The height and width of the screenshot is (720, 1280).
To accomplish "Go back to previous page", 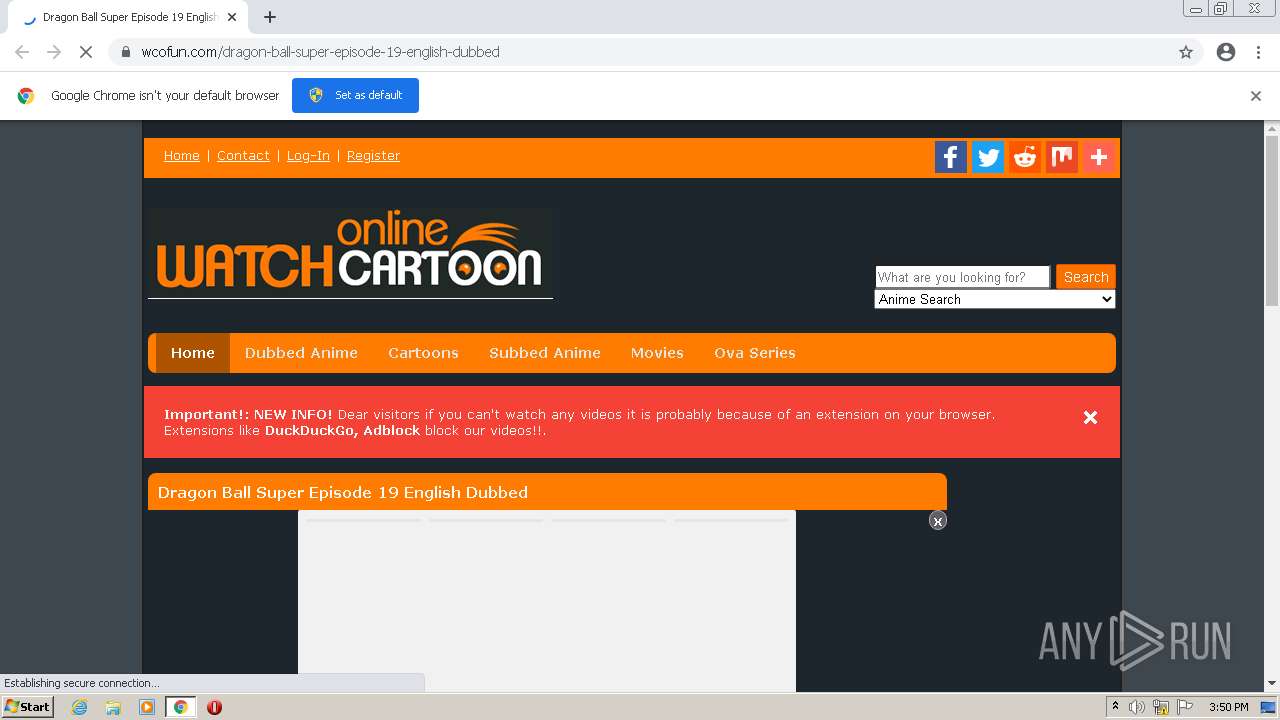I will coord(22,52).
